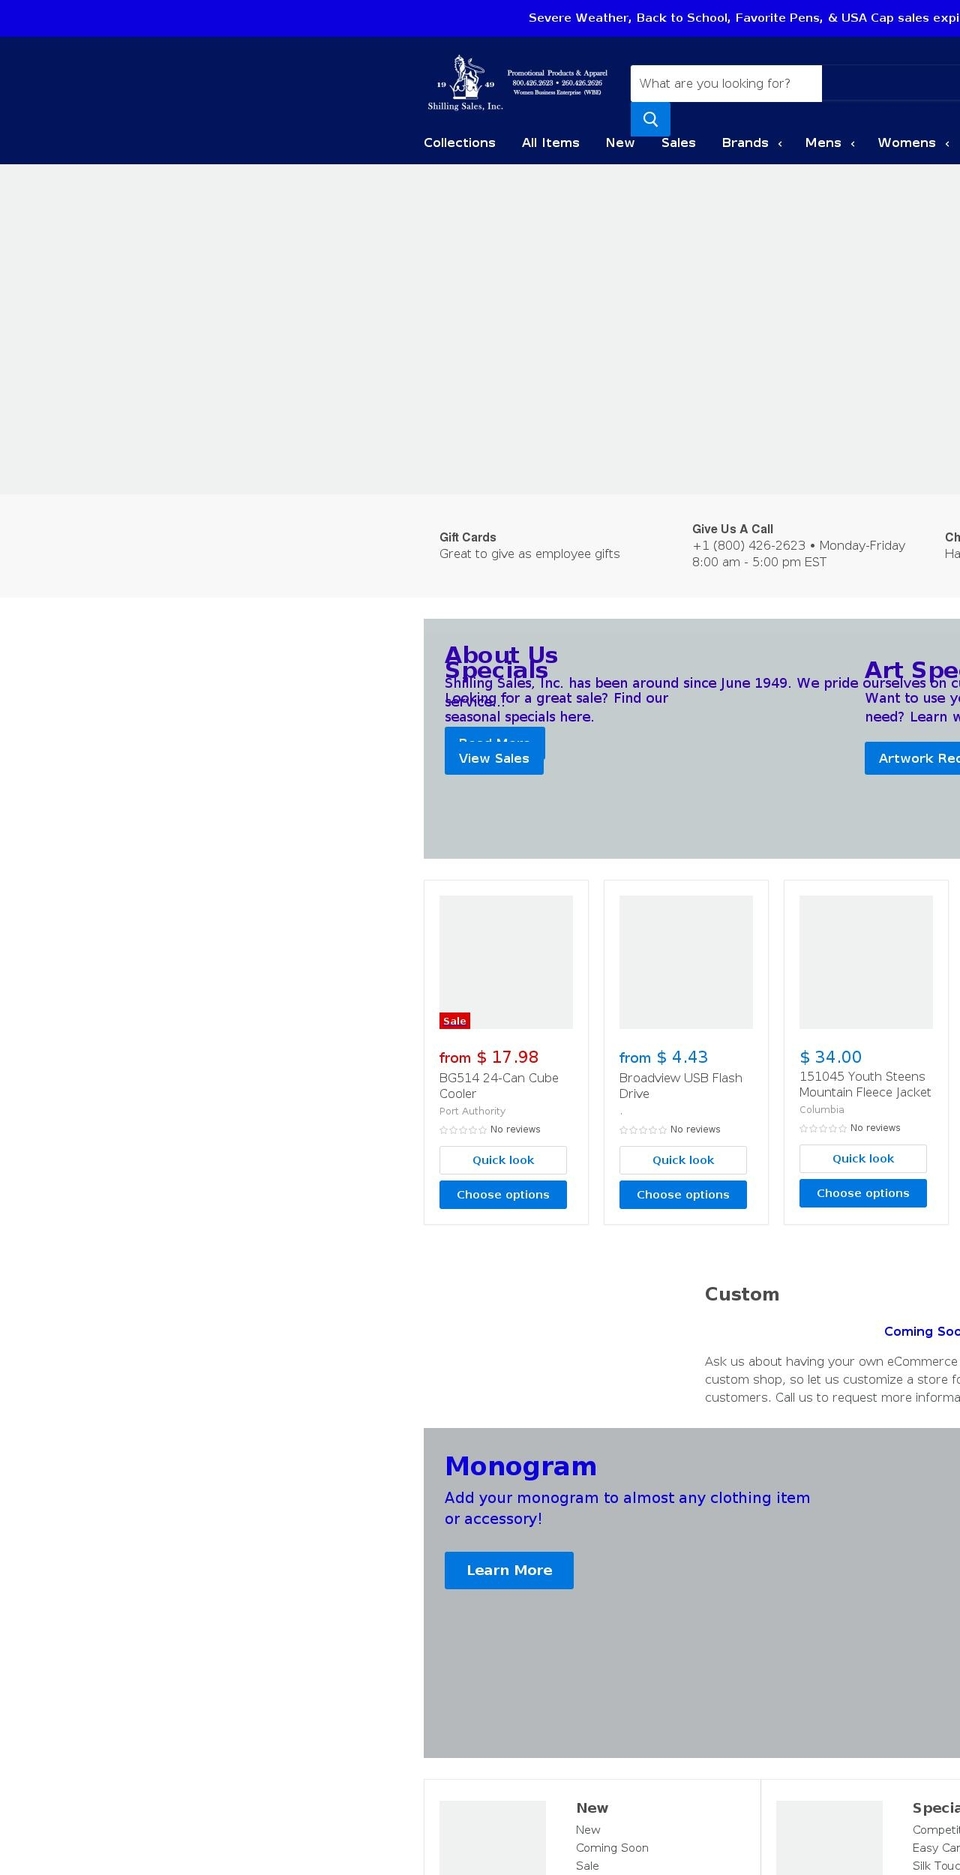Click the Sale badge on the Cube Cooler

point(455,1021)
